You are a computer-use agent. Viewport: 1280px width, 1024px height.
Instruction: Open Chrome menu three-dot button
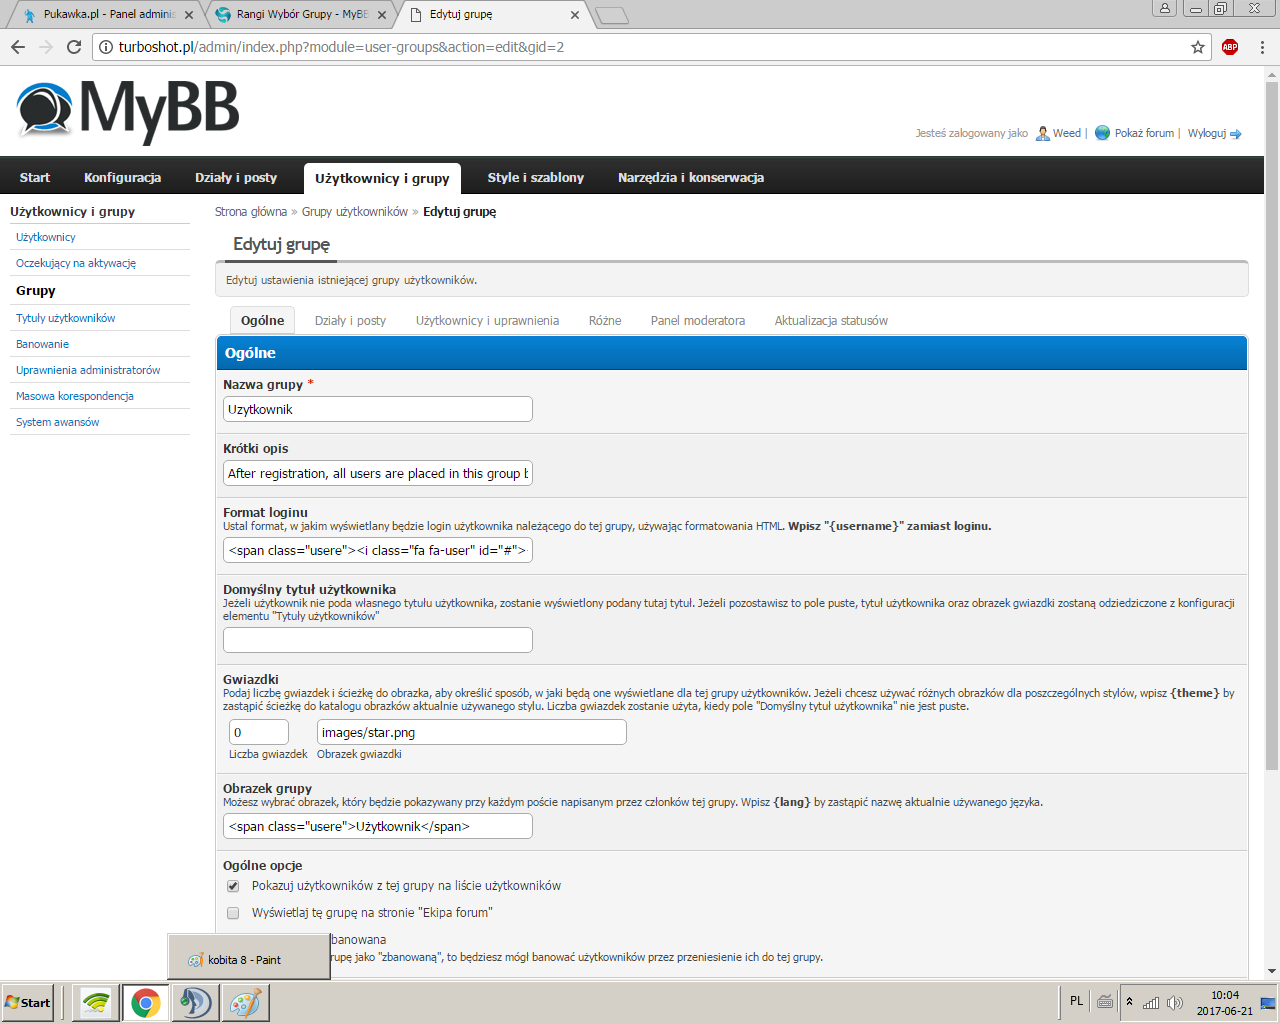(x=1262, y=47)
